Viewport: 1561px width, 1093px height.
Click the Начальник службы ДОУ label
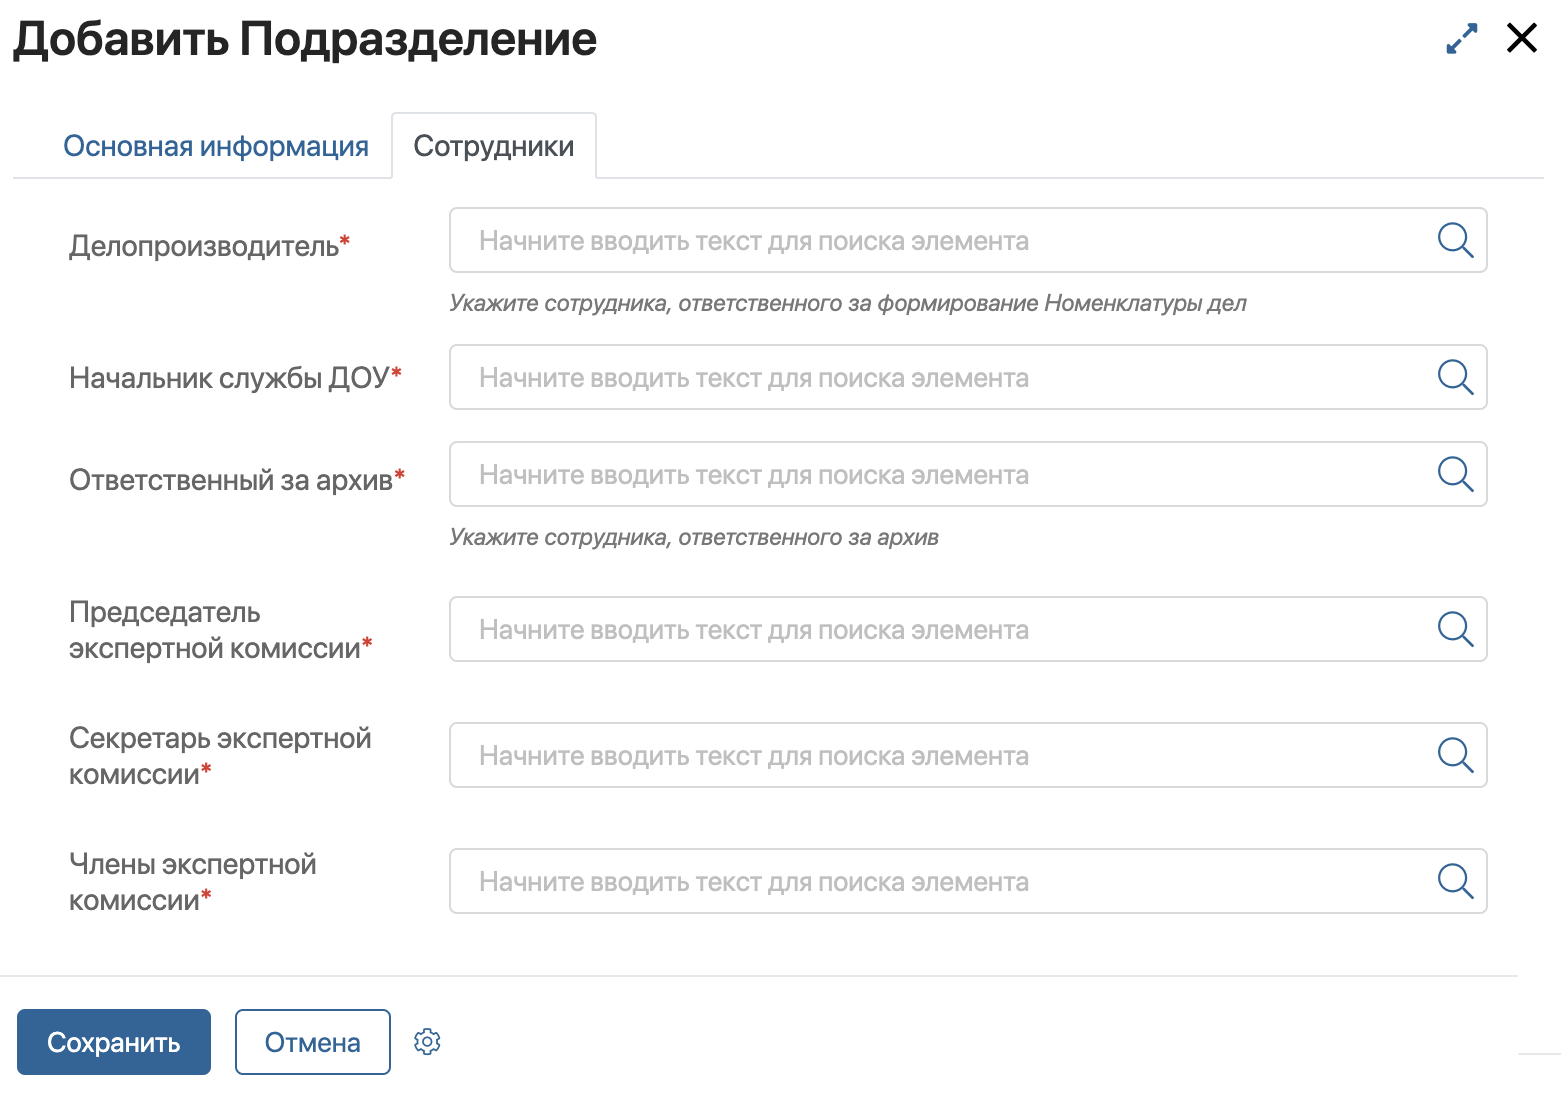pos(236,377)
